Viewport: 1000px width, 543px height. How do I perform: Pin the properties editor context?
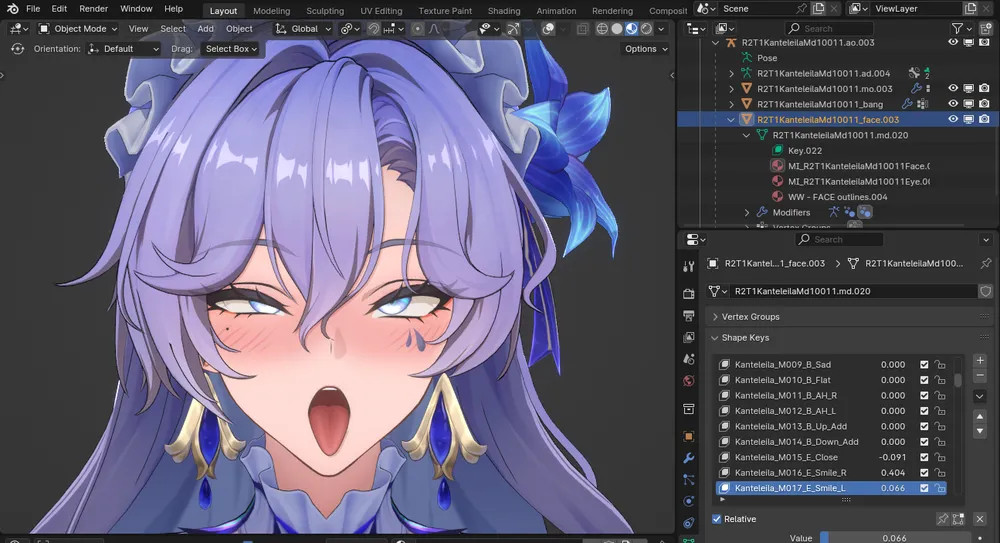986,264
